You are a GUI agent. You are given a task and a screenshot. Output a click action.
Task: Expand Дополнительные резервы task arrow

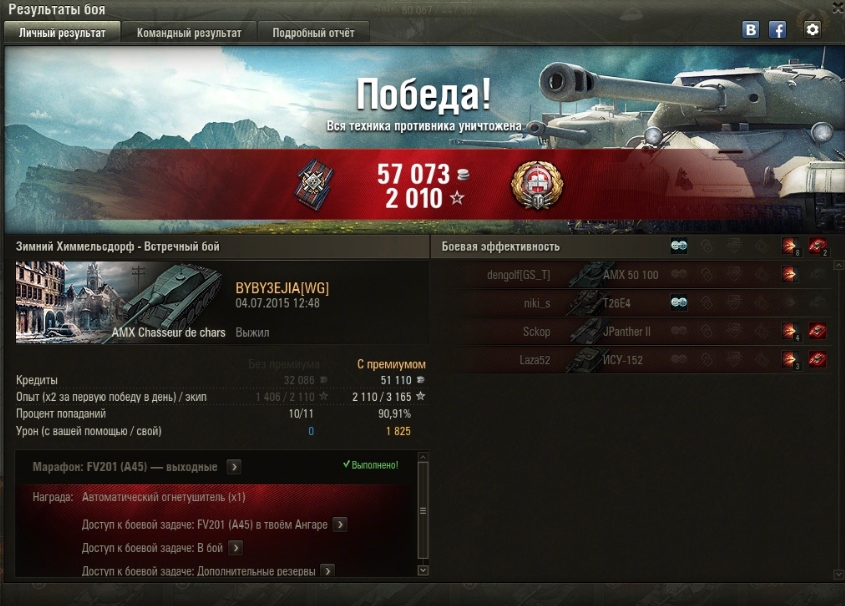click(x=327, y=571)
